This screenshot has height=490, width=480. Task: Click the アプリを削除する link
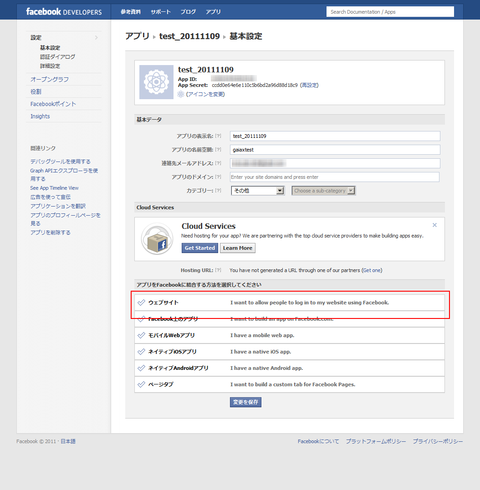coord(50,232)
